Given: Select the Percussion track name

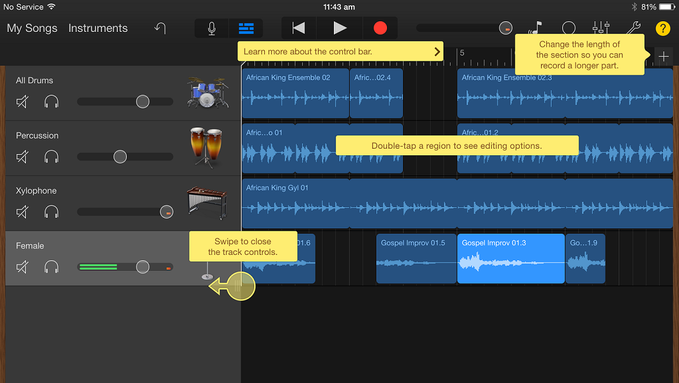Looking at the screenshot, I should click(x=37, y=136).
